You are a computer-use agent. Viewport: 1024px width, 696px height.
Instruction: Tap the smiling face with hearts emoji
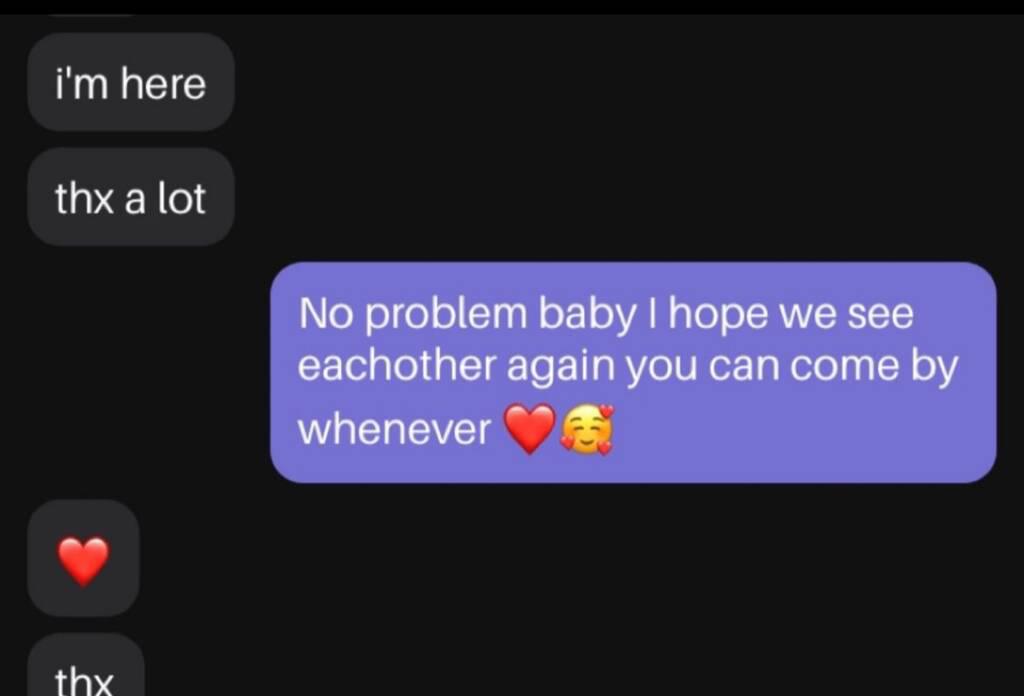coord(588,429)
